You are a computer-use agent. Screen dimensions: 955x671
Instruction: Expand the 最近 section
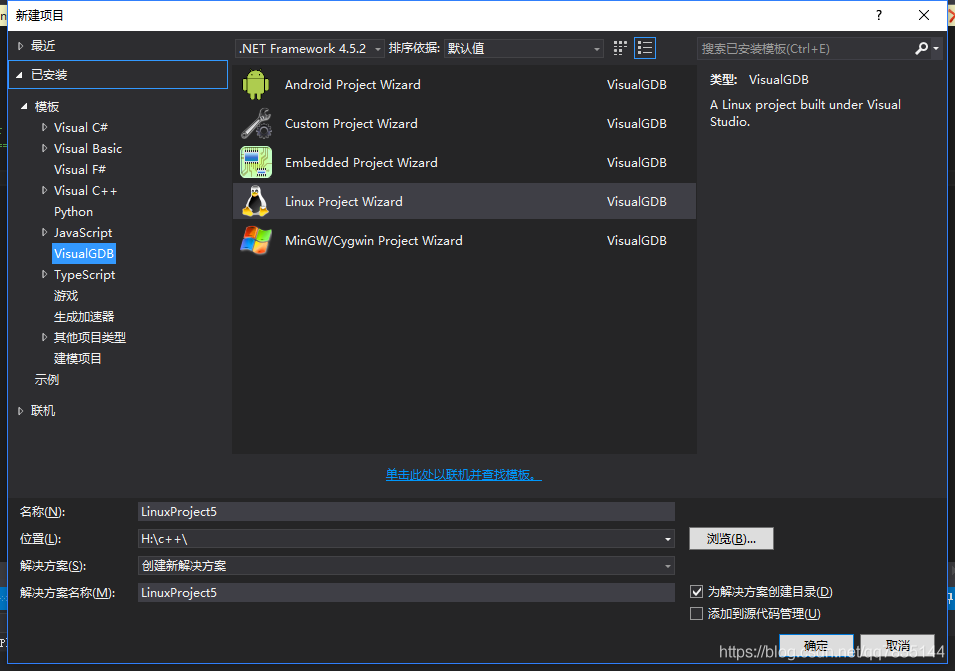click(21, 46)
